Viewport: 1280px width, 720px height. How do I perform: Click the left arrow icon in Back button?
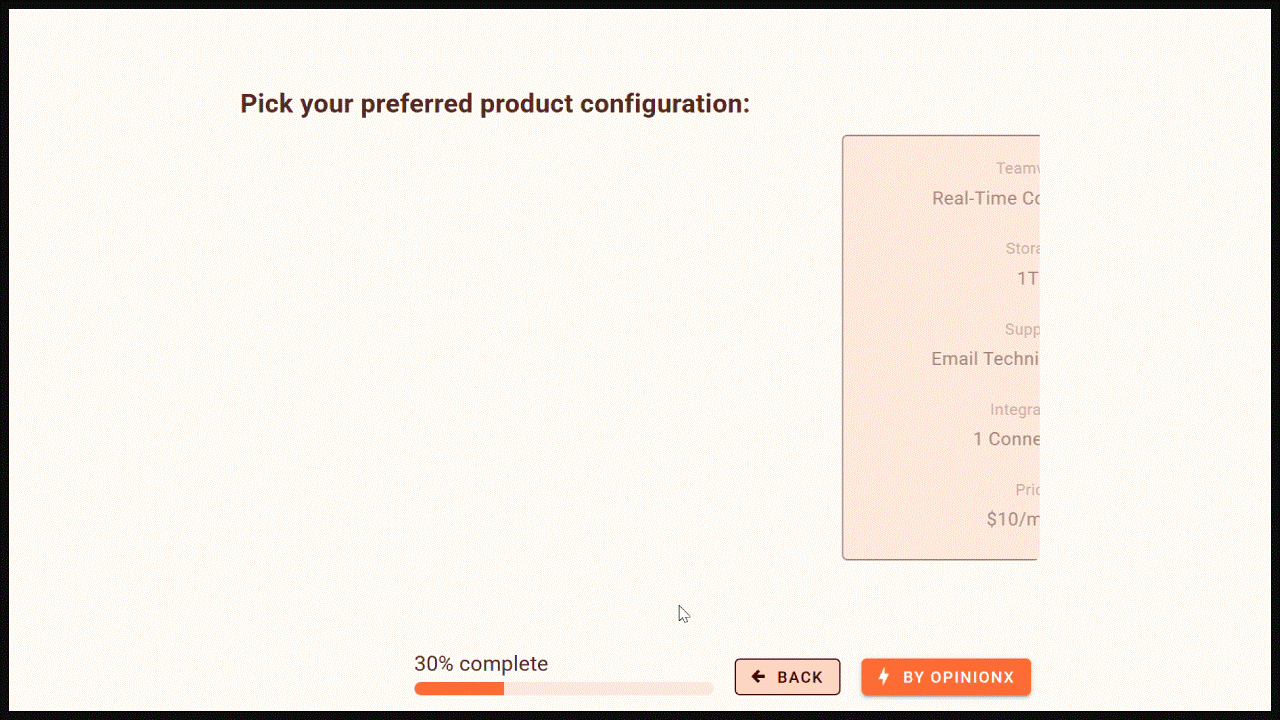tap(758, 677)
